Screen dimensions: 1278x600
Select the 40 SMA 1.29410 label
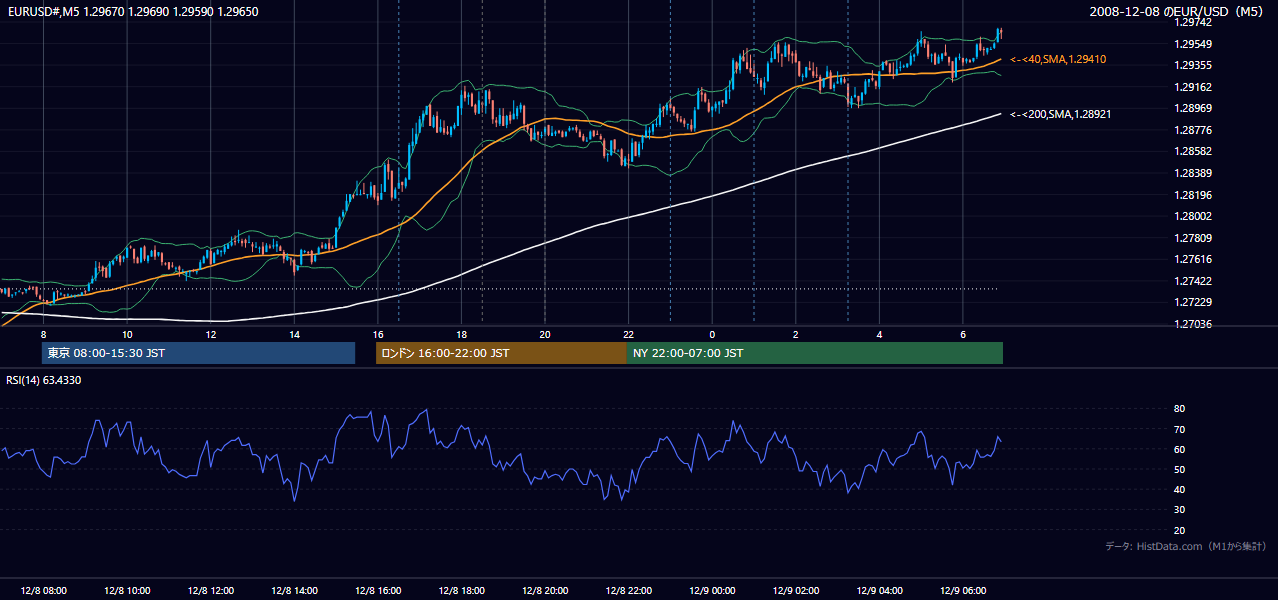[x=1058, y=60]
